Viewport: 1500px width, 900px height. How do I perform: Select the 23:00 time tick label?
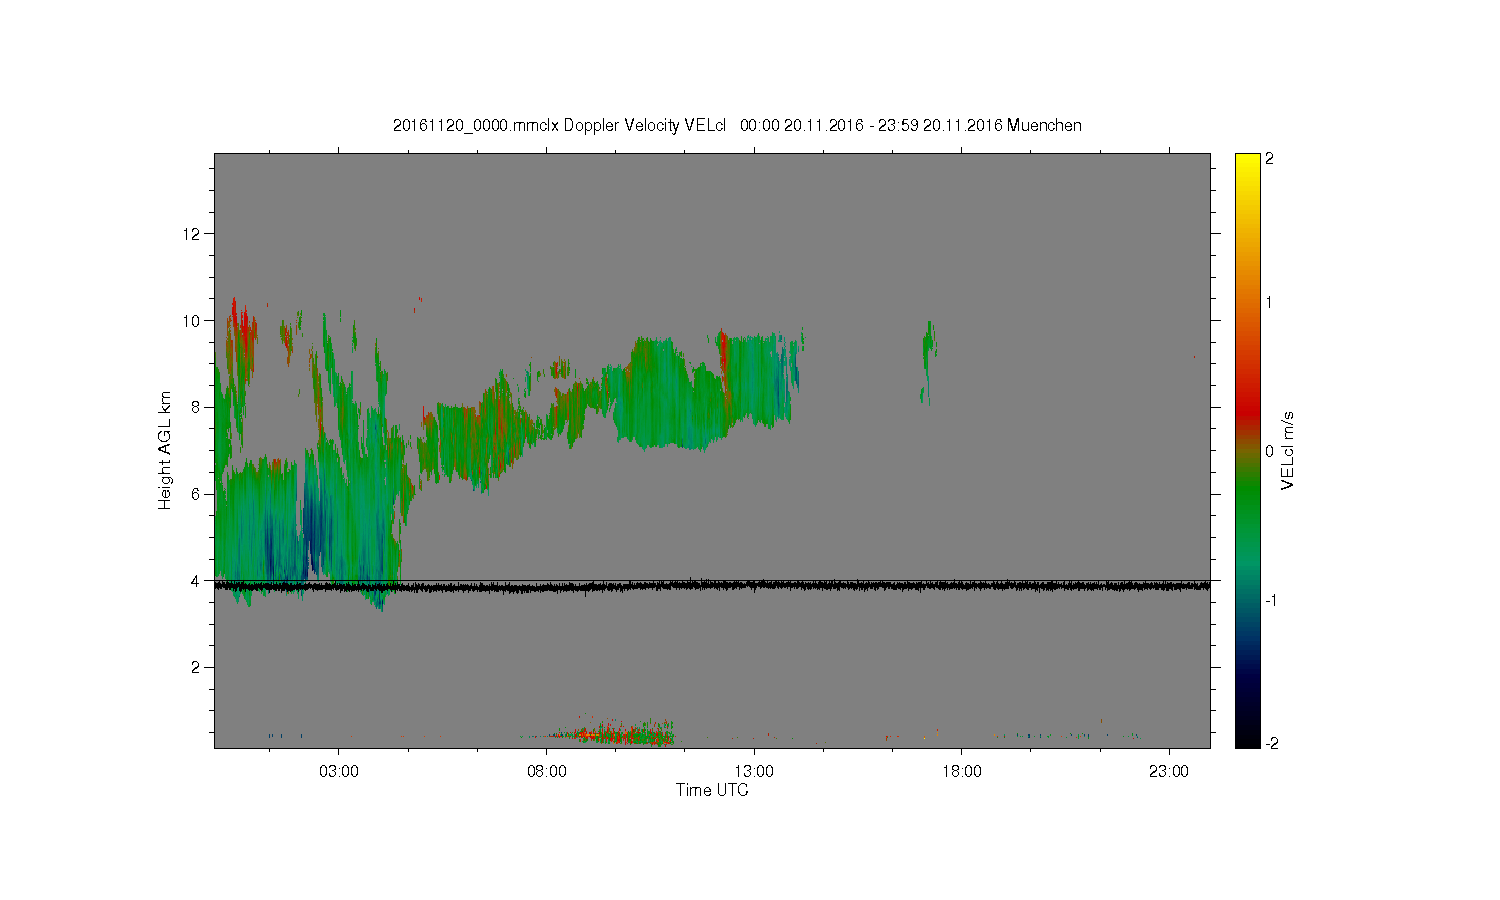tap(1169, 772)
